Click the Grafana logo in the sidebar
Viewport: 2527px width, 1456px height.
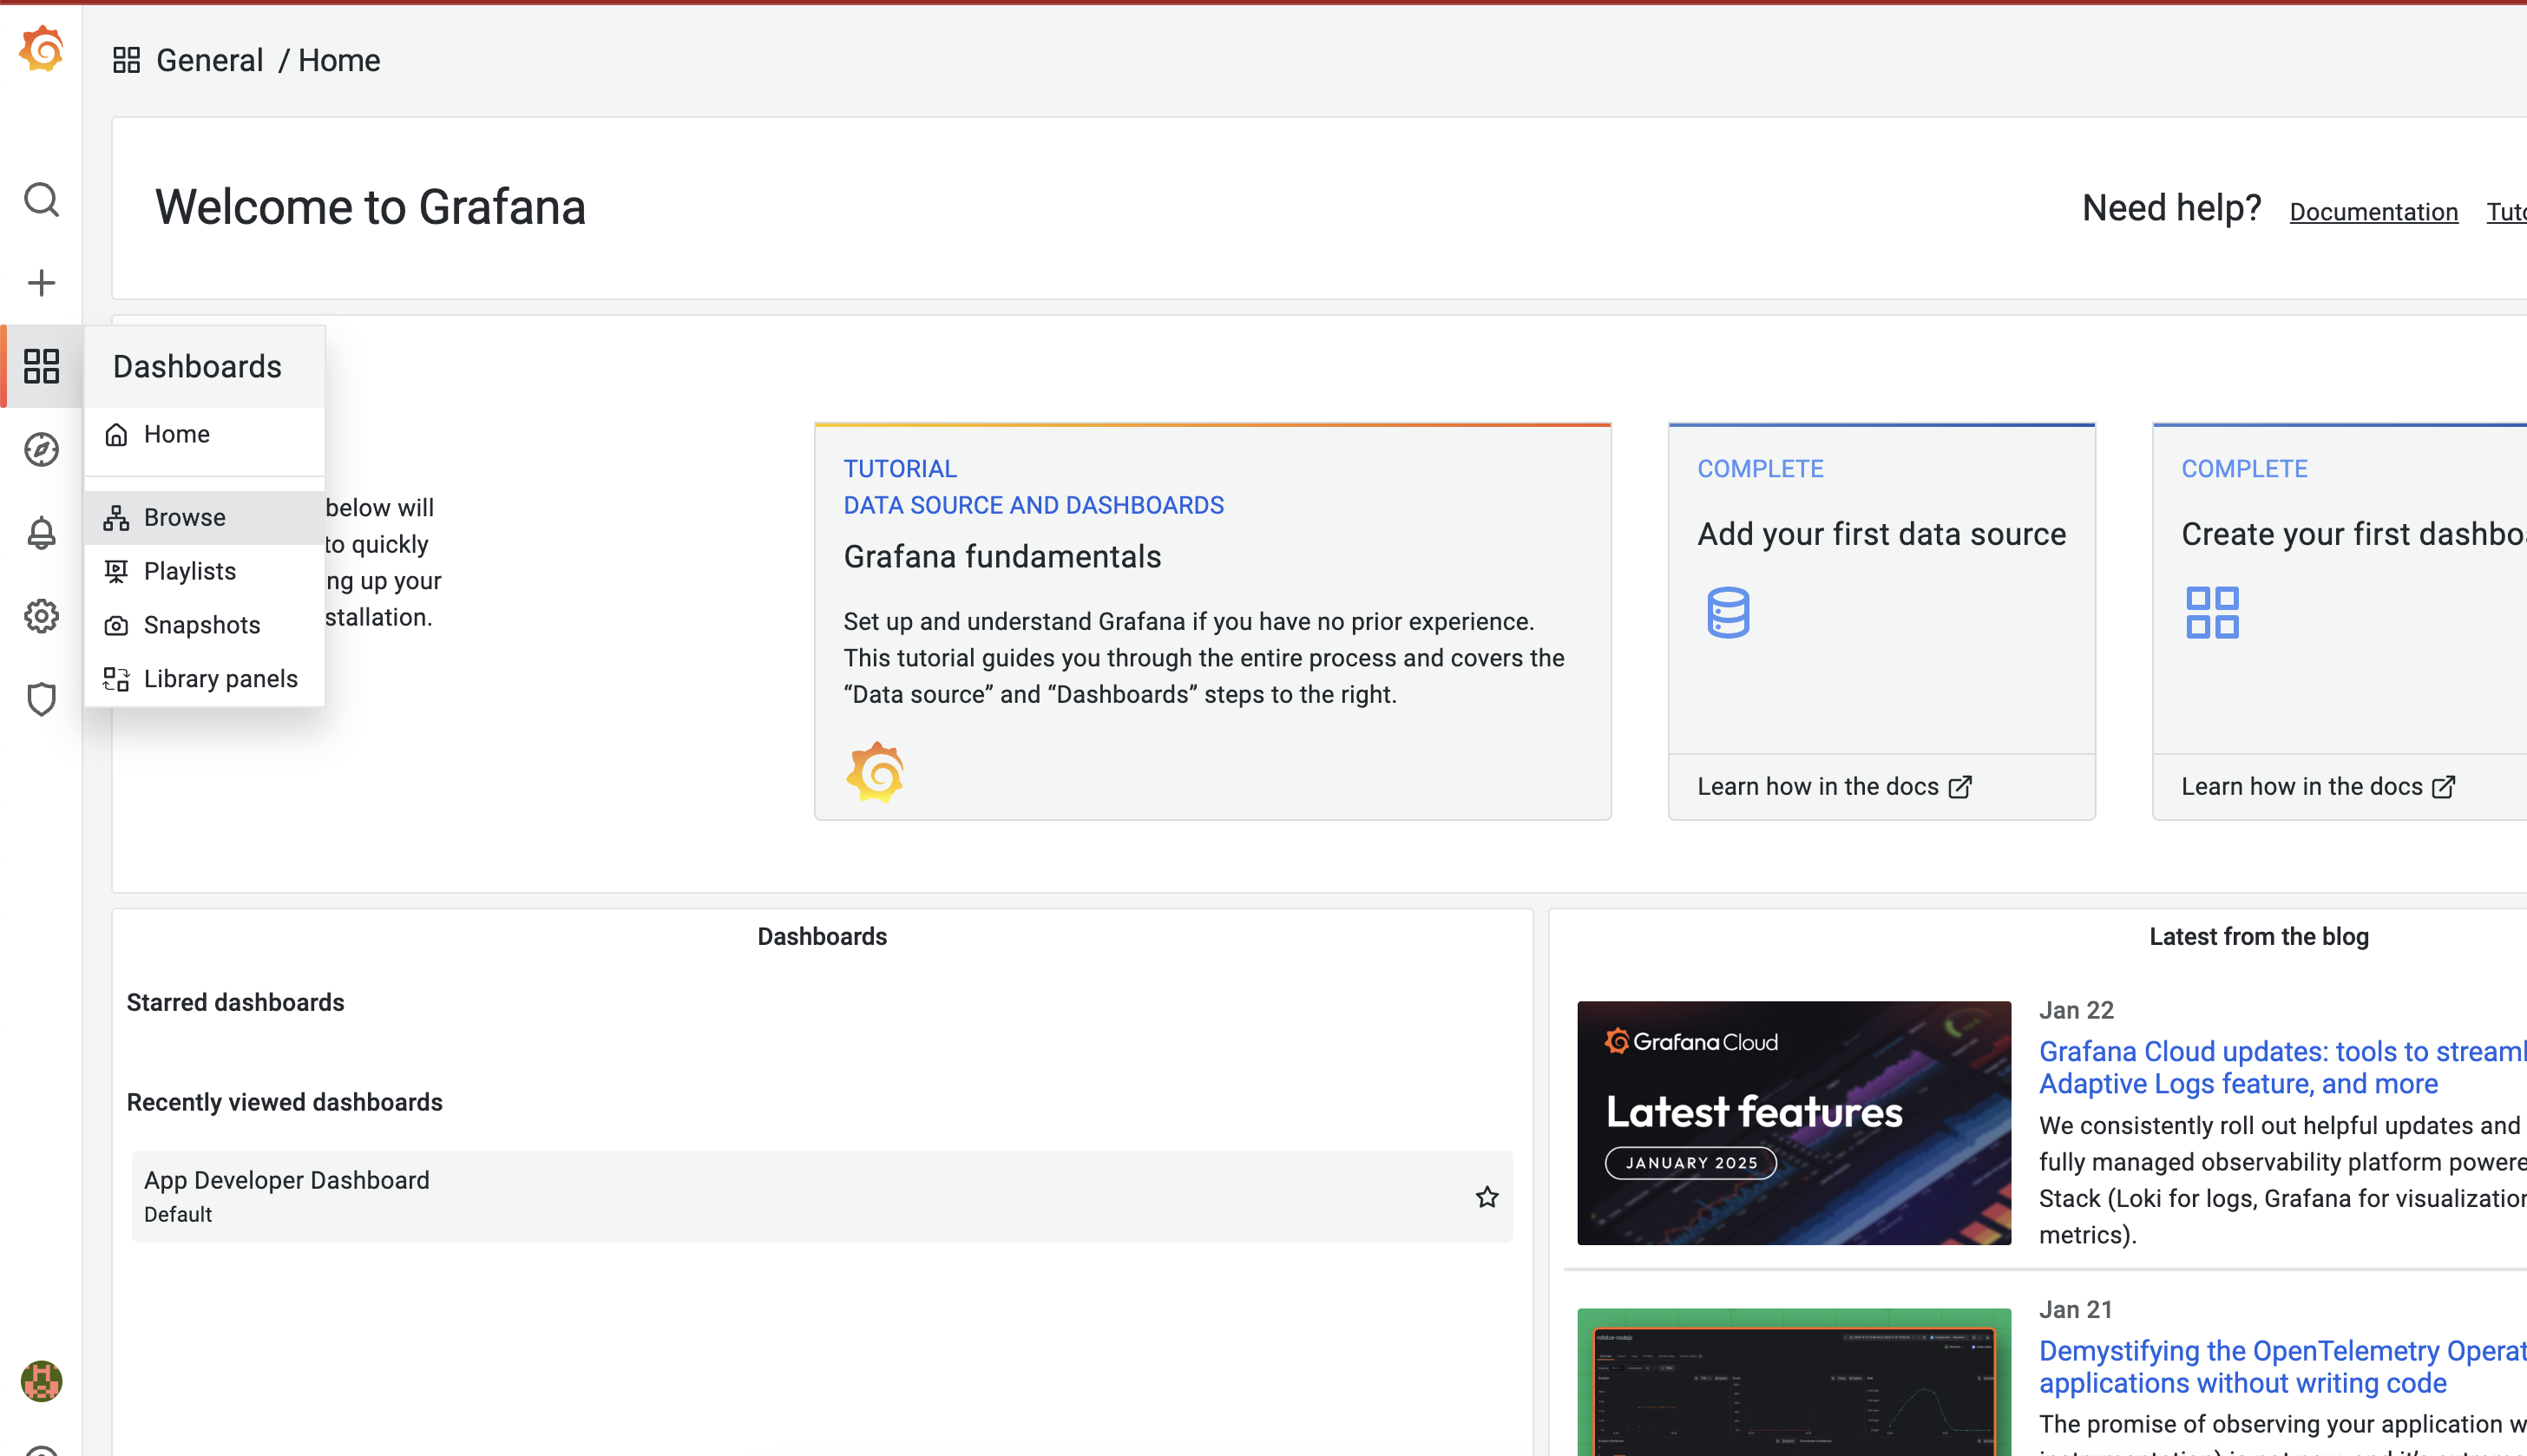pos(41,49)
